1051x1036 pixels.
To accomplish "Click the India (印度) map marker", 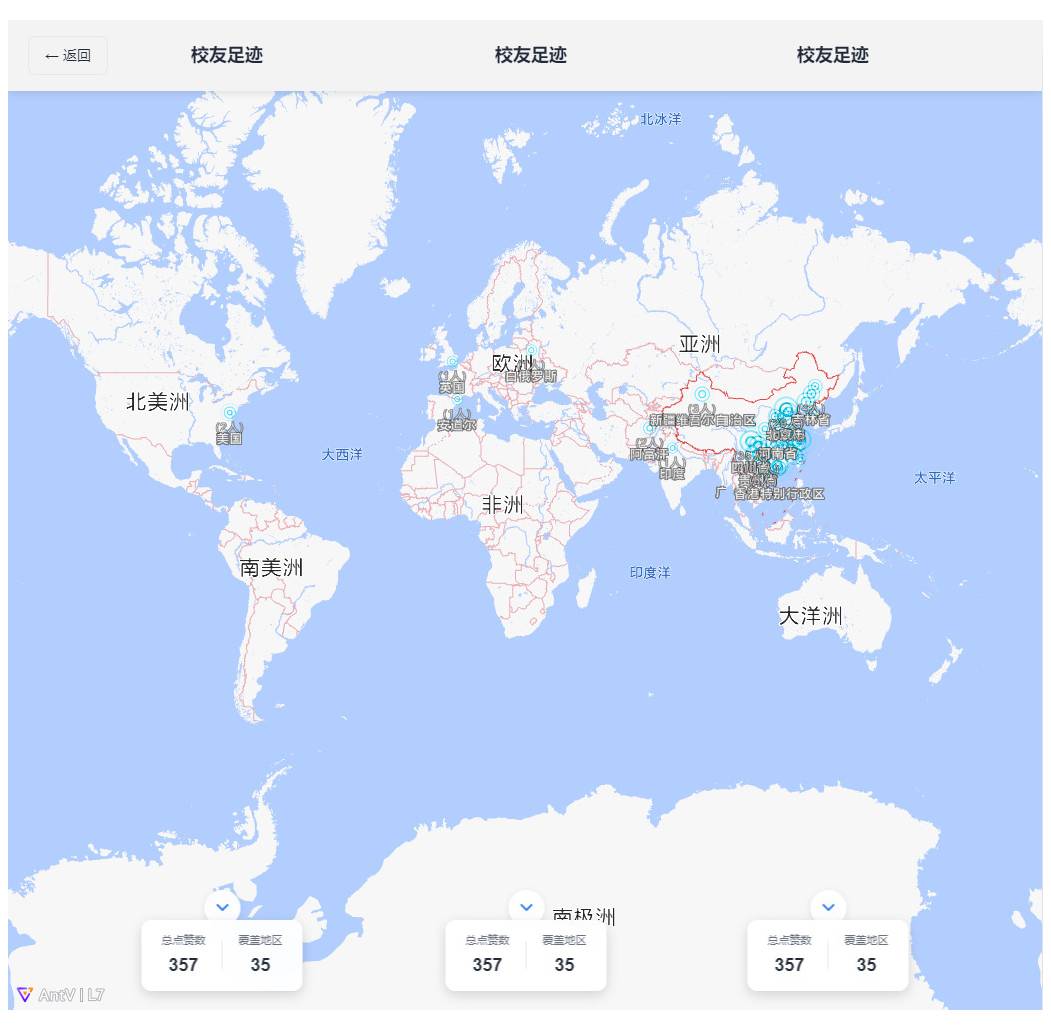I will 673,449.
